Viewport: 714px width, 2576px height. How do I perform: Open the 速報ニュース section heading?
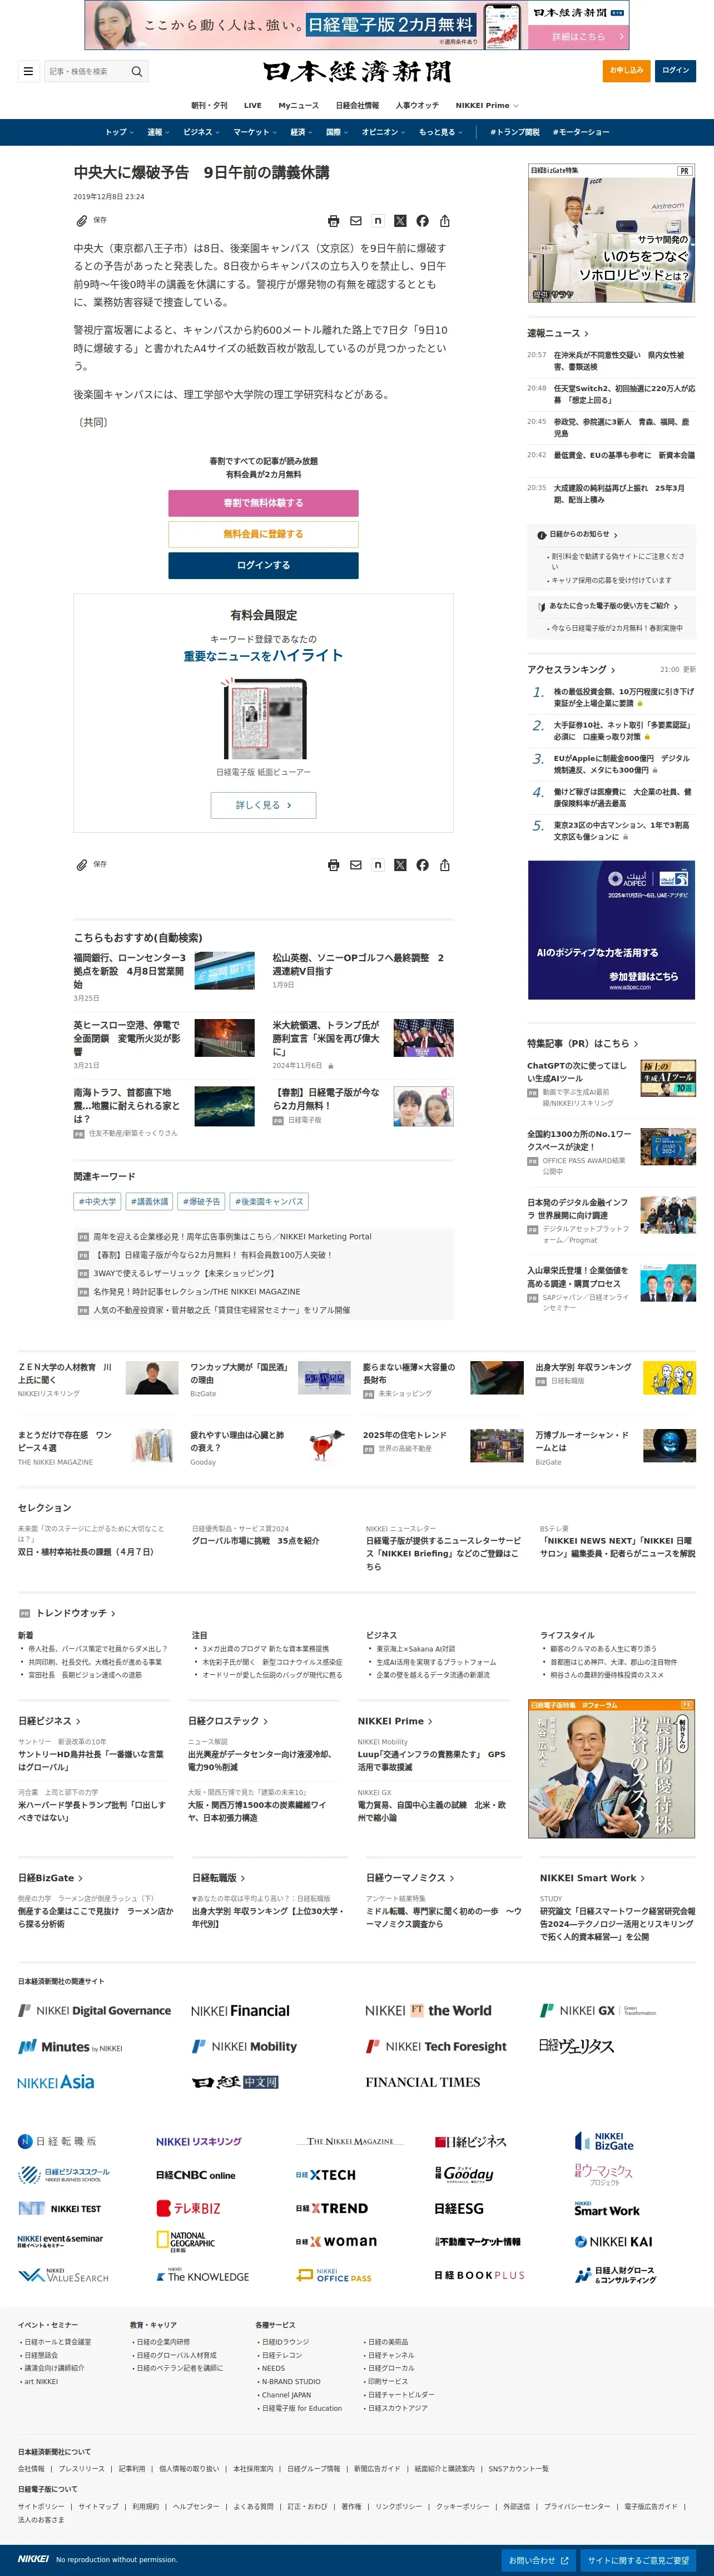click(x=558, y=334)
